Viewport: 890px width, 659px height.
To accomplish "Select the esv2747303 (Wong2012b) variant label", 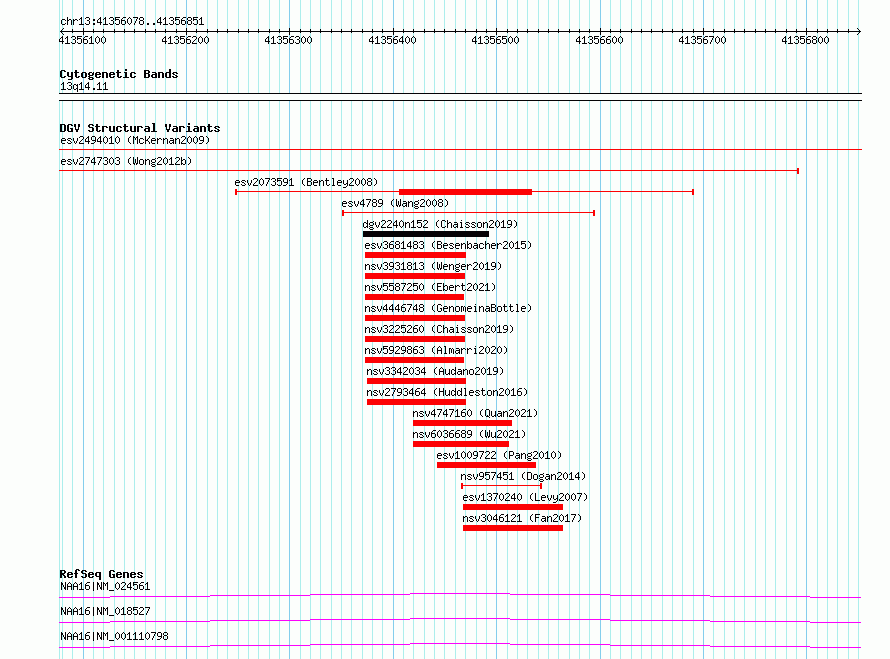I will [x=126, y=161].
